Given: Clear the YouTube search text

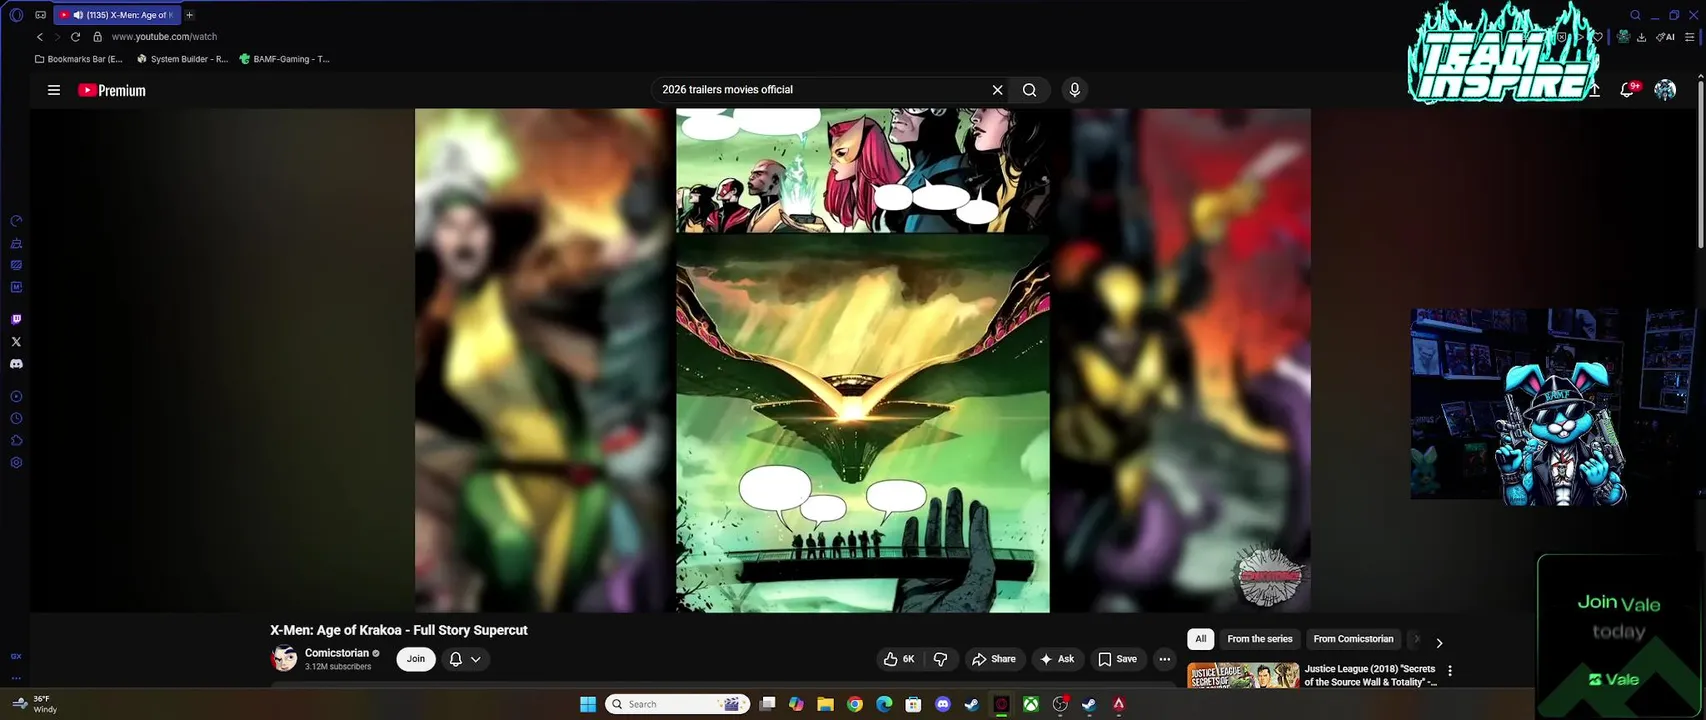Looking at the screenshot, I should coord(997,90).
